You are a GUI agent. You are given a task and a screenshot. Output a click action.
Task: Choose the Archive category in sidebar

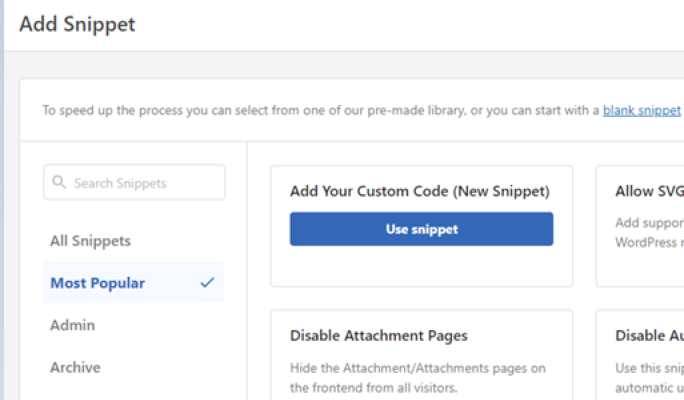click(76, 367)
